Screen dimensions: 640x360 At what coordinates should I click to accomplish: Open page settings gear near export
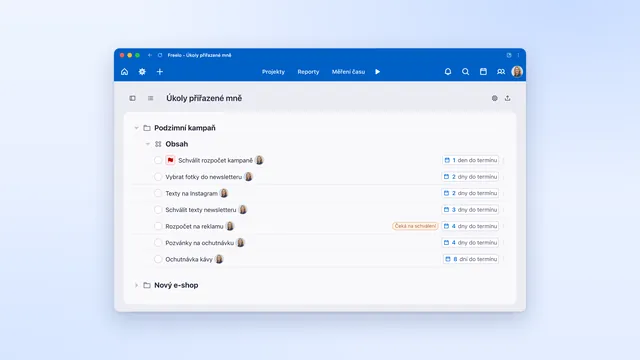coord(495,98)
